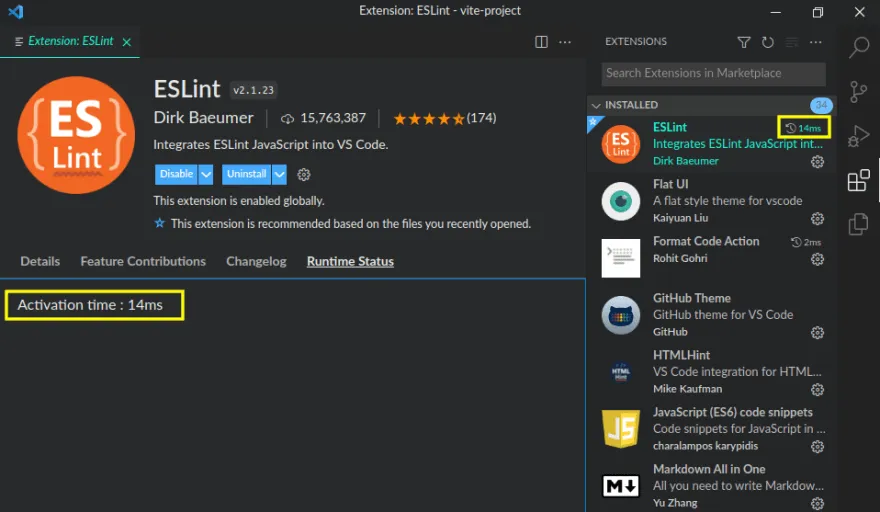Open manage gear for HTMLHint
The height and width of the screenshot is (512, 880).
click(x=818, y=390)
